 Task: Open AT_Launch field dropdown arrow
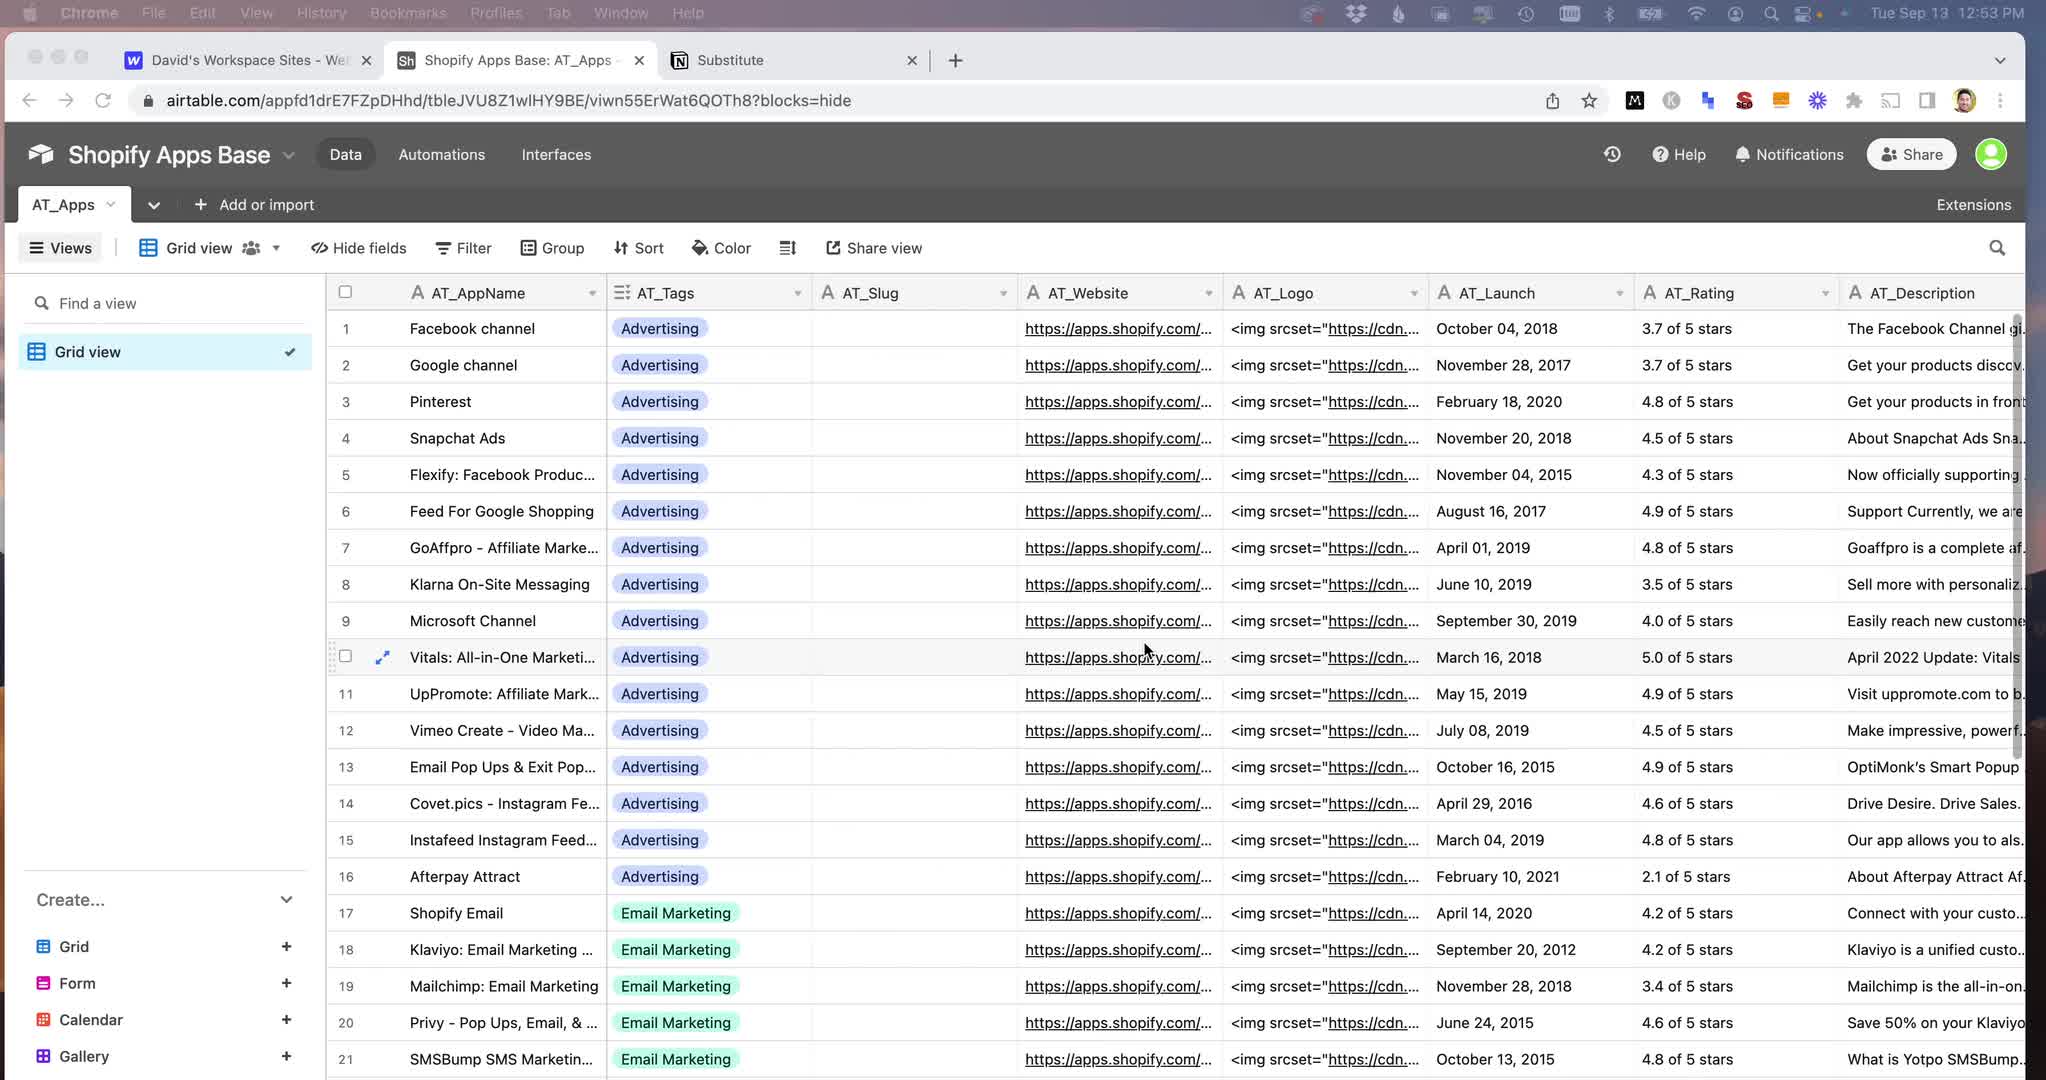pyautogui.click(x=1619, y=293)
